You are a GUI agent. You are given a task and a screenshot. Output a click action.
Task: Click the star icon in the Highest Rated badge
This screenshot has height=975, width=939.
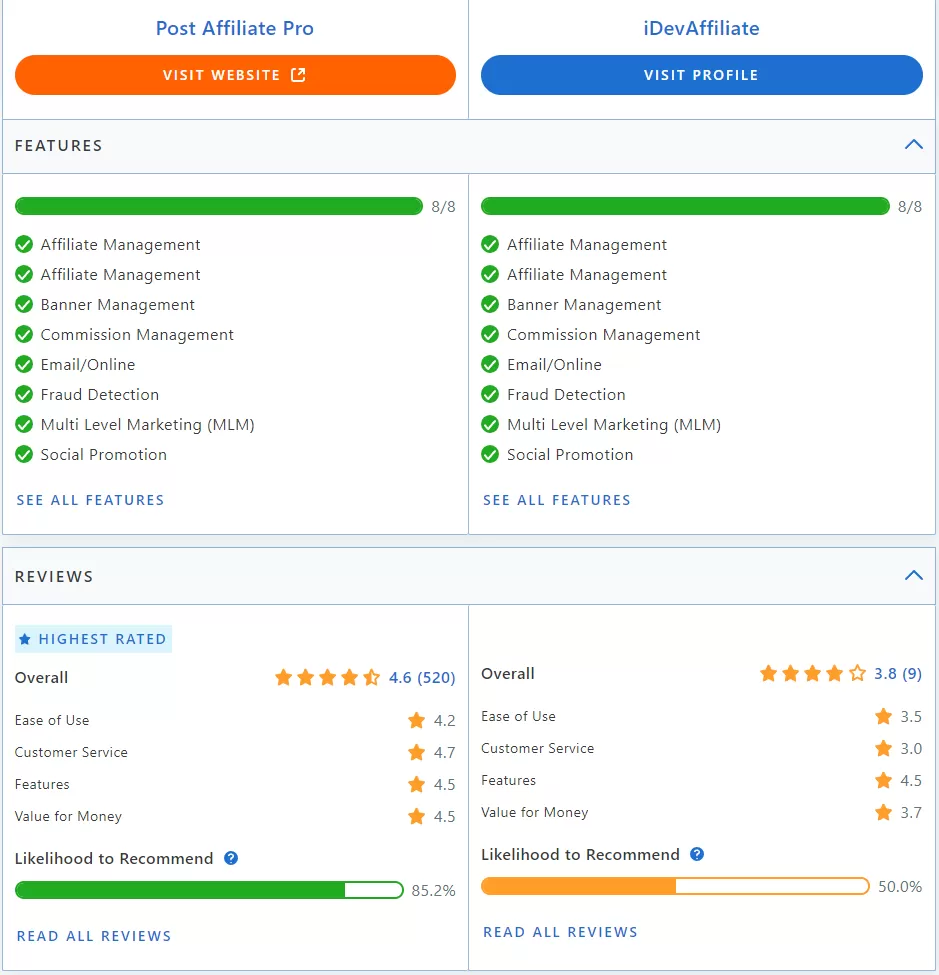click(24, 638)
